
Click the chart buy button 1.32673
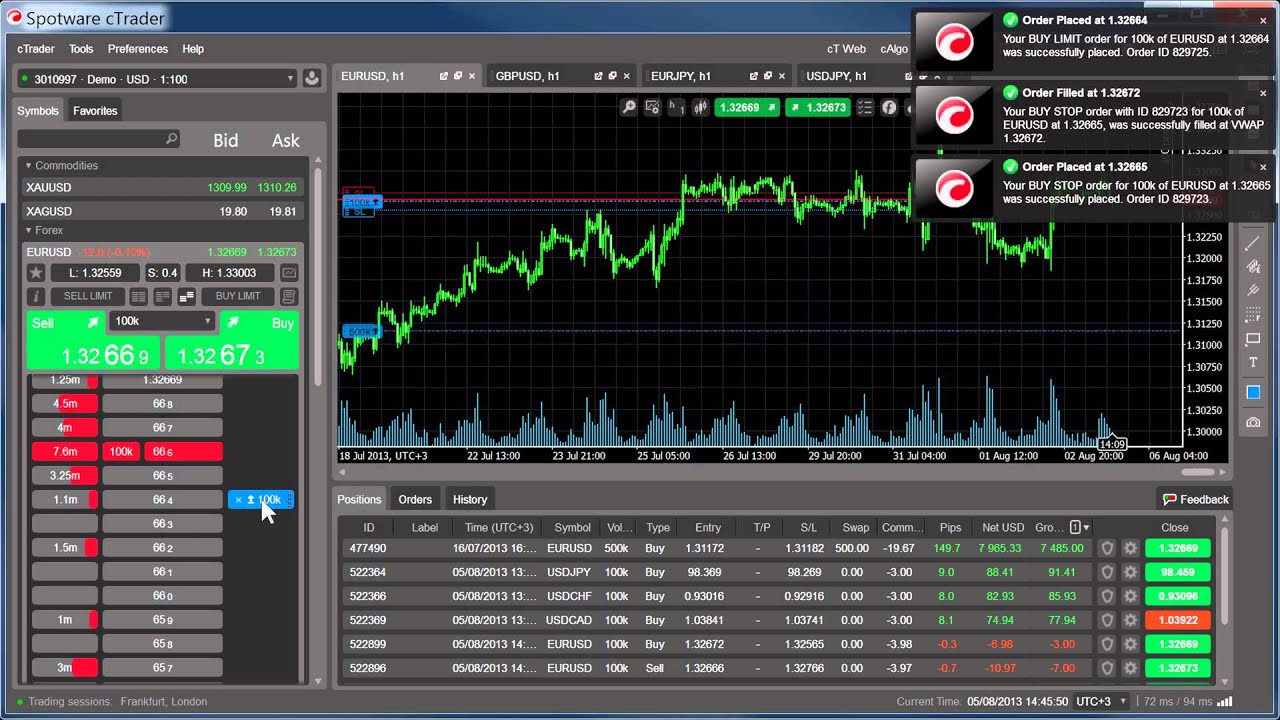pyautogui.click(x=817, y=107)
